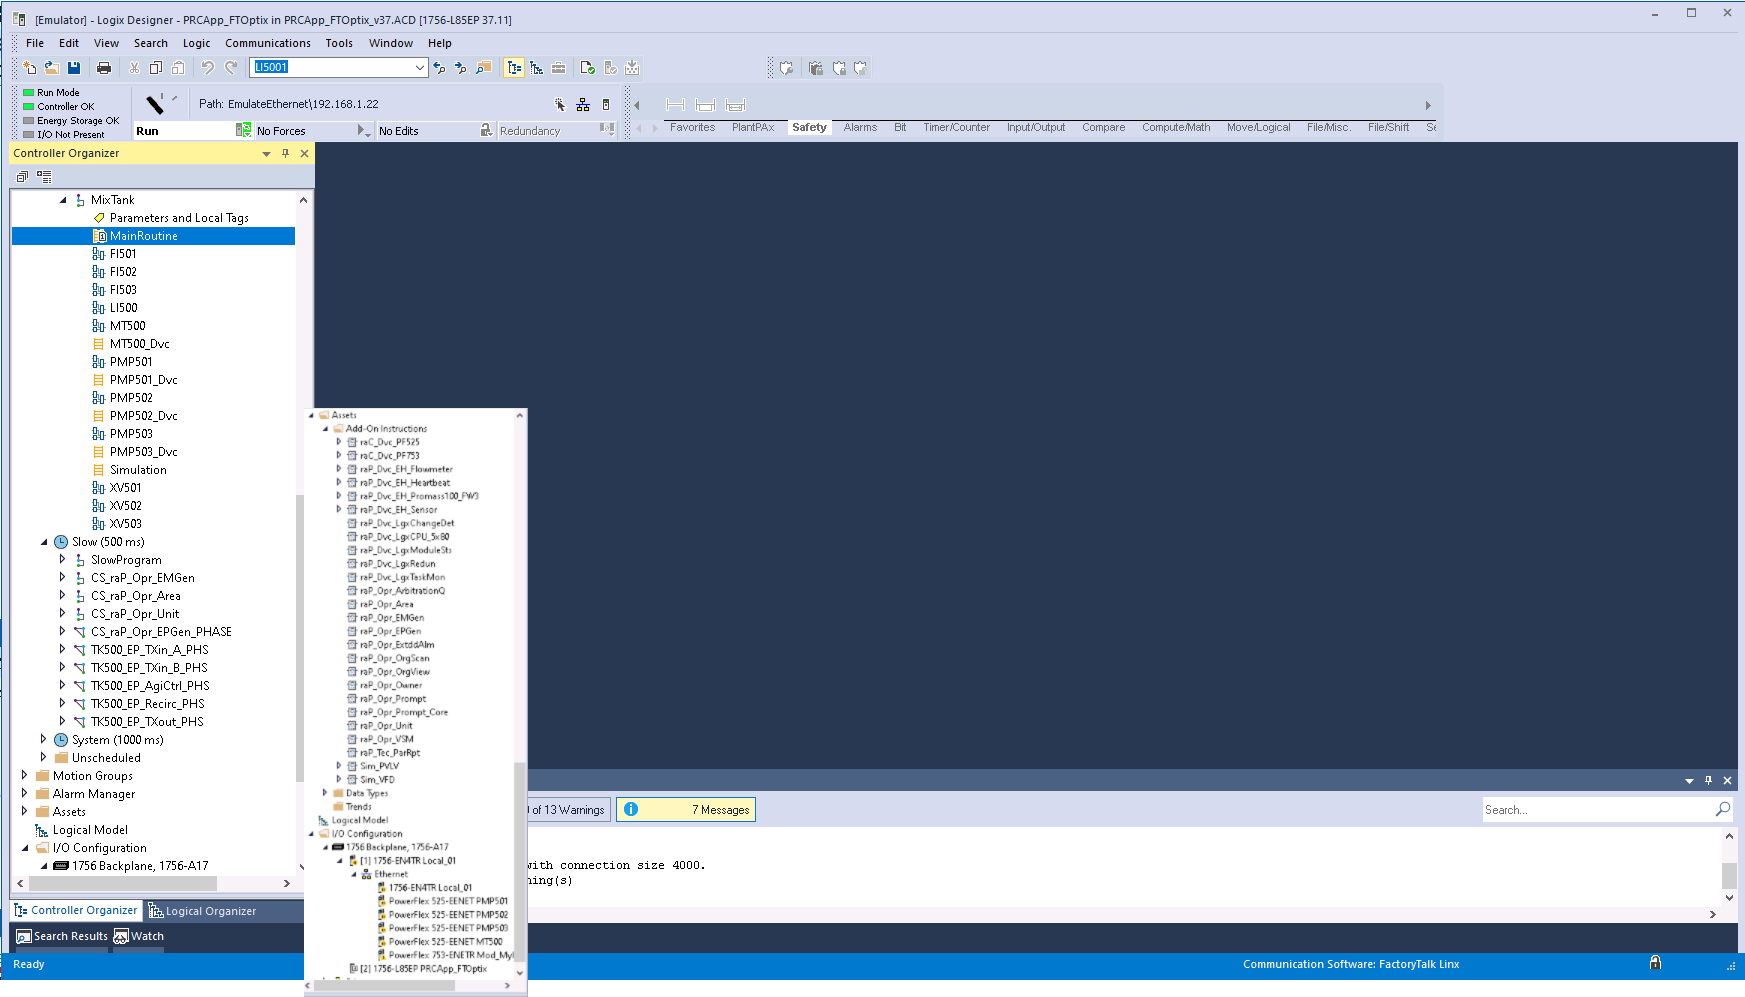The image size is (1745, 997).
Task: Open the Communications menu
Action: pyautogui.click(x=268, y=43)
